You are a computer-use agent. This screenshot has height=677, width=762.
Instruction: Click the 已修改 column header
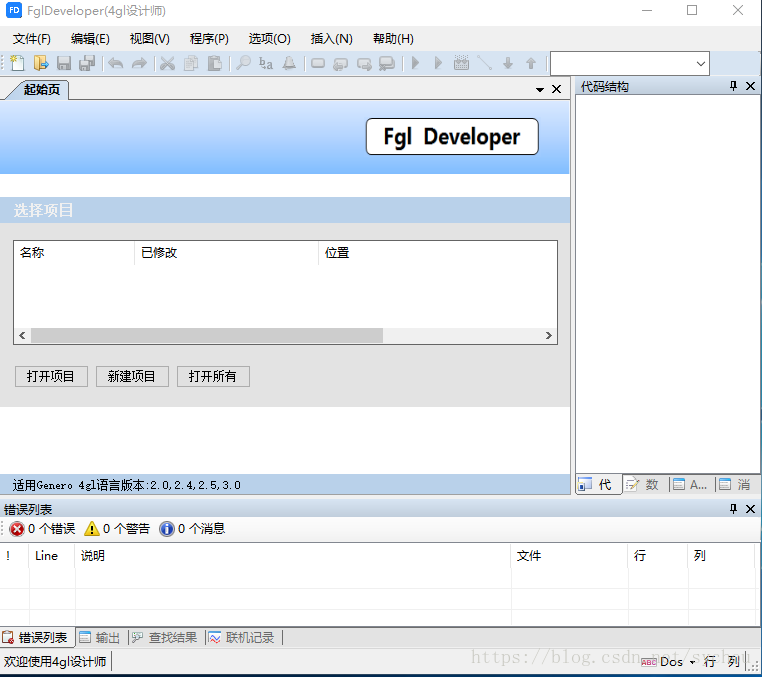pos(226,253)
